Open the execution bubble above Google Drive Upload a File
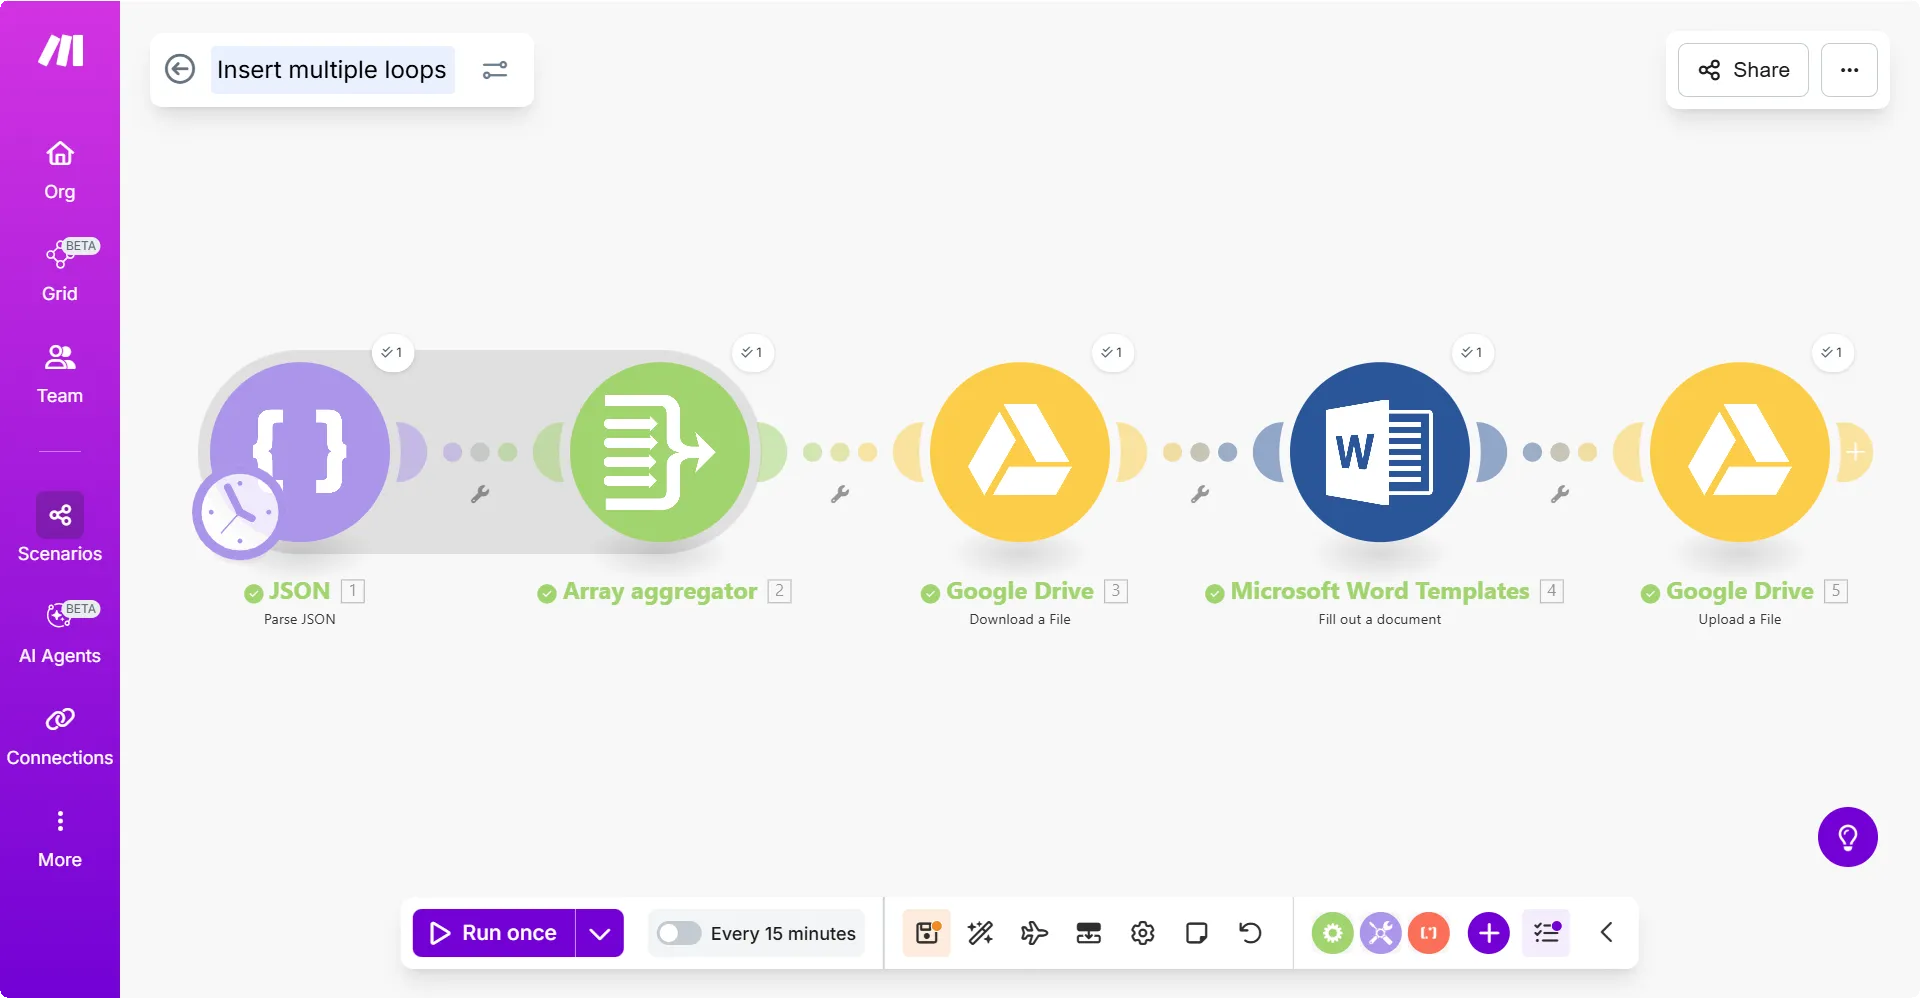The height and width of the screenshot is (998, 1920). pos(1832,352)
